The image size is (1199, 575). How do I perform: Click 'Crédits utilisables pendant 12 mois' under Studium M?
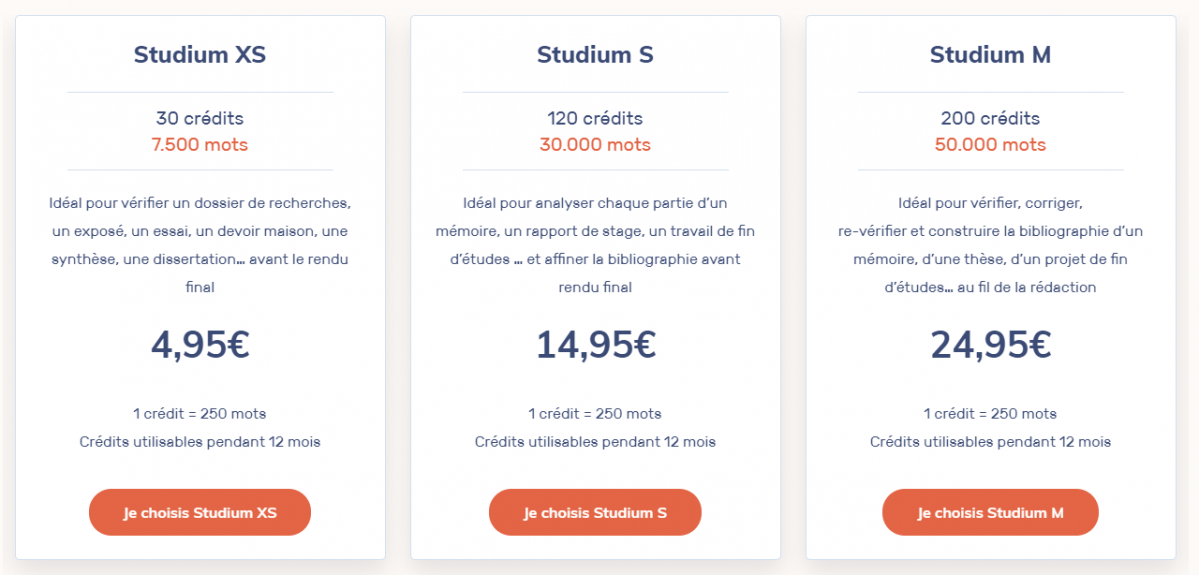coord(990,441)
